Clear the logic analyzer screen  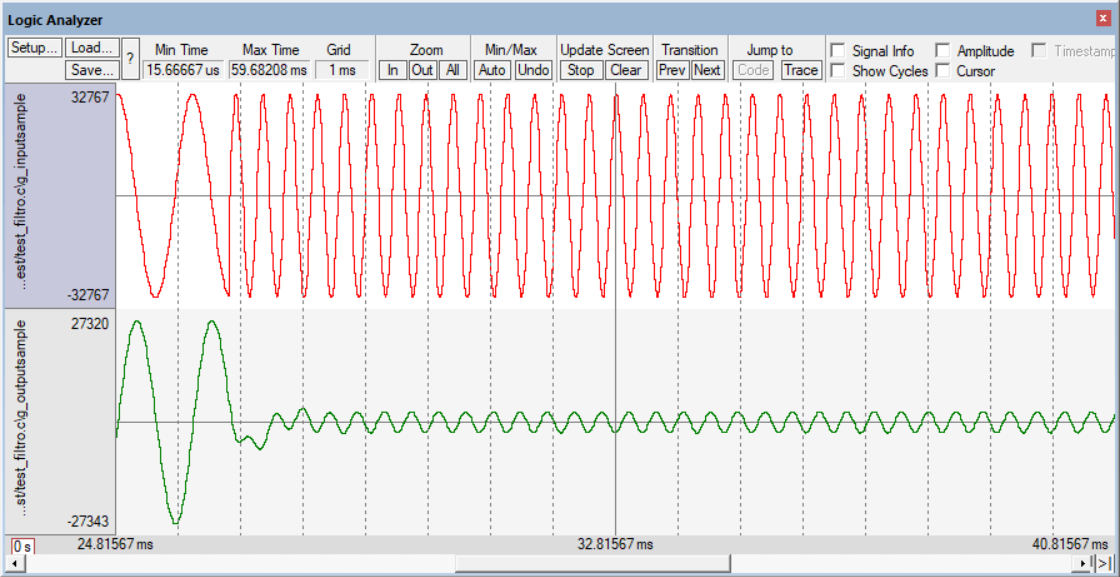(625, 70)
